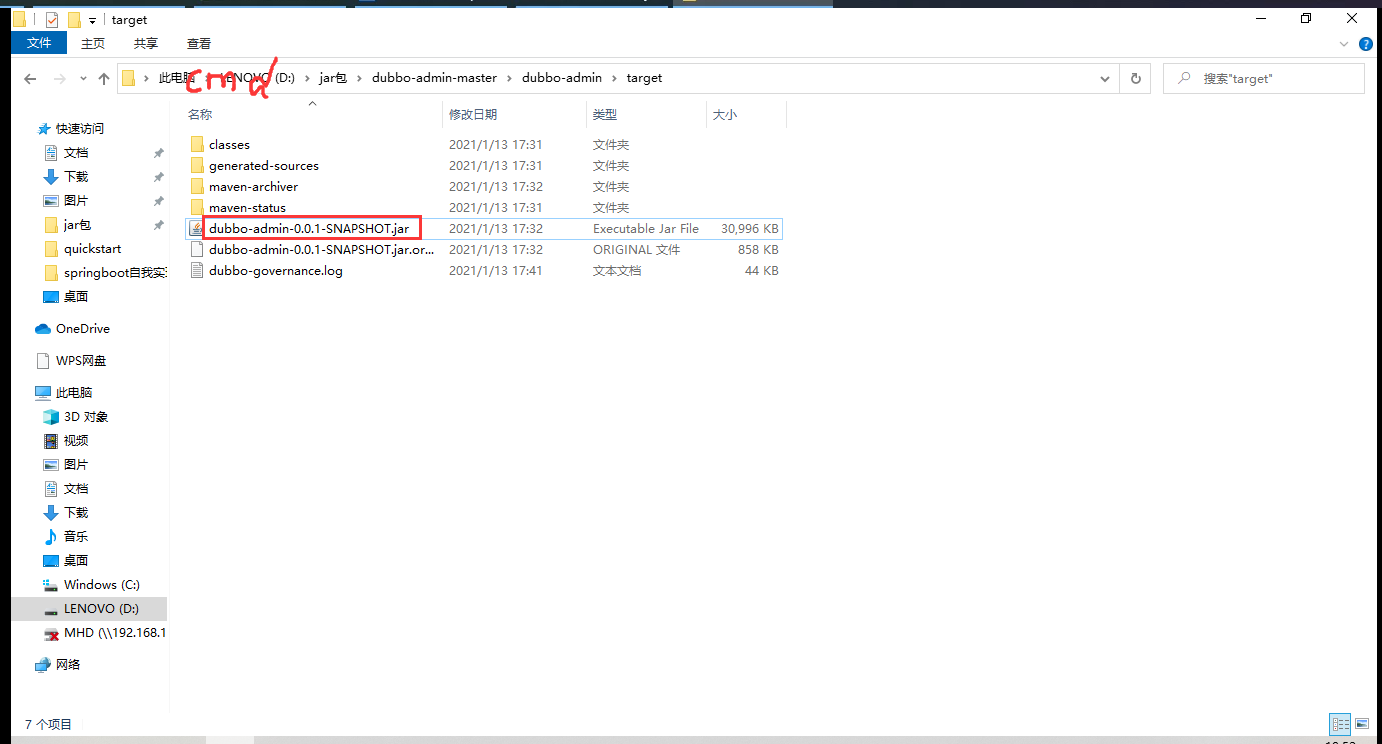
Task: Click dubbo-admin-master in the address path
Action: (x=433, y=78)
